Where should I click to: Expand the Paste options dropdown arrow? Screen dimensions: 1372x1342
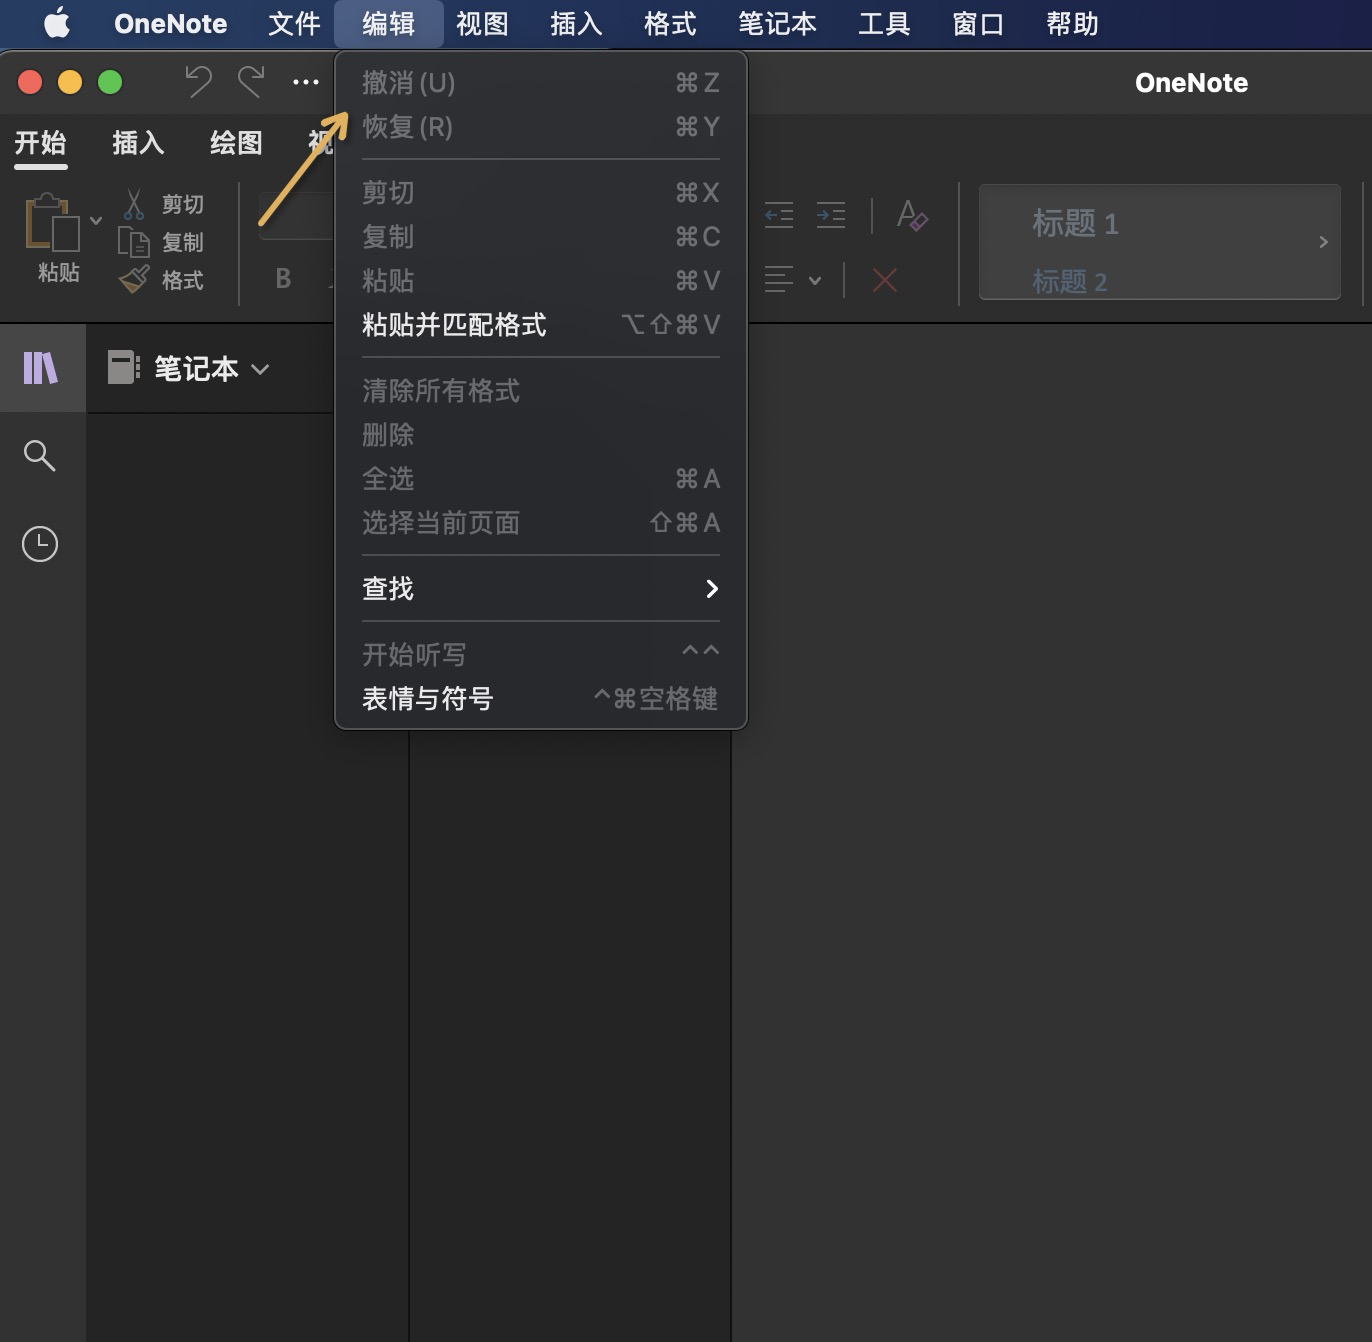(x=96, y=220)
